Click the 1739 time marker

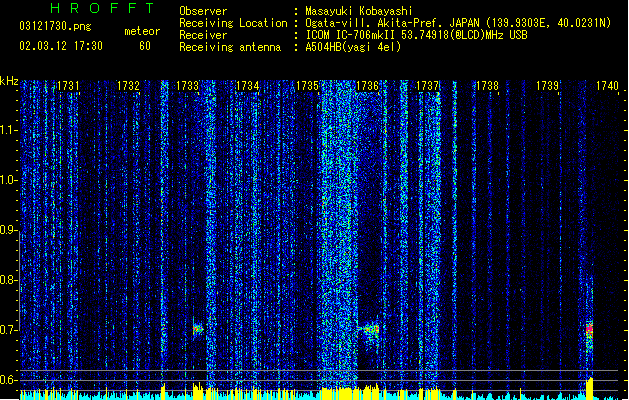[548, 86]
